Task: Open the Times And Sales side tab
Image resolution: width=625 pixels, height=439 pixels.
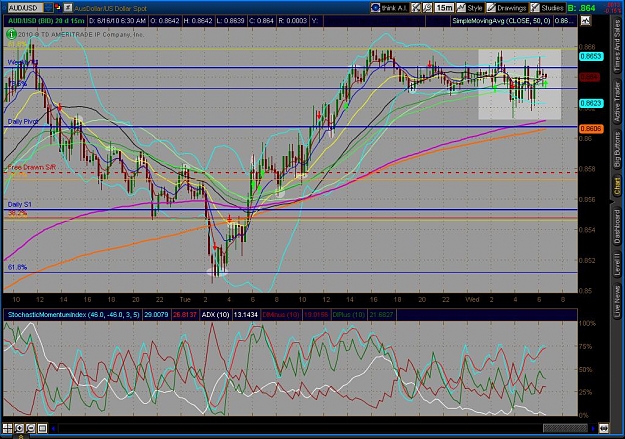Action: (617, 45)
